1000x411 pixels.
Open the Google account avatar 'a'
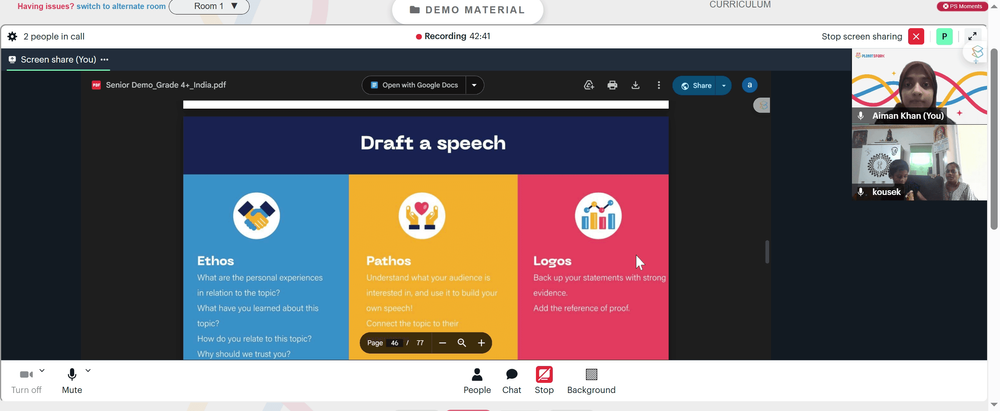749,85
